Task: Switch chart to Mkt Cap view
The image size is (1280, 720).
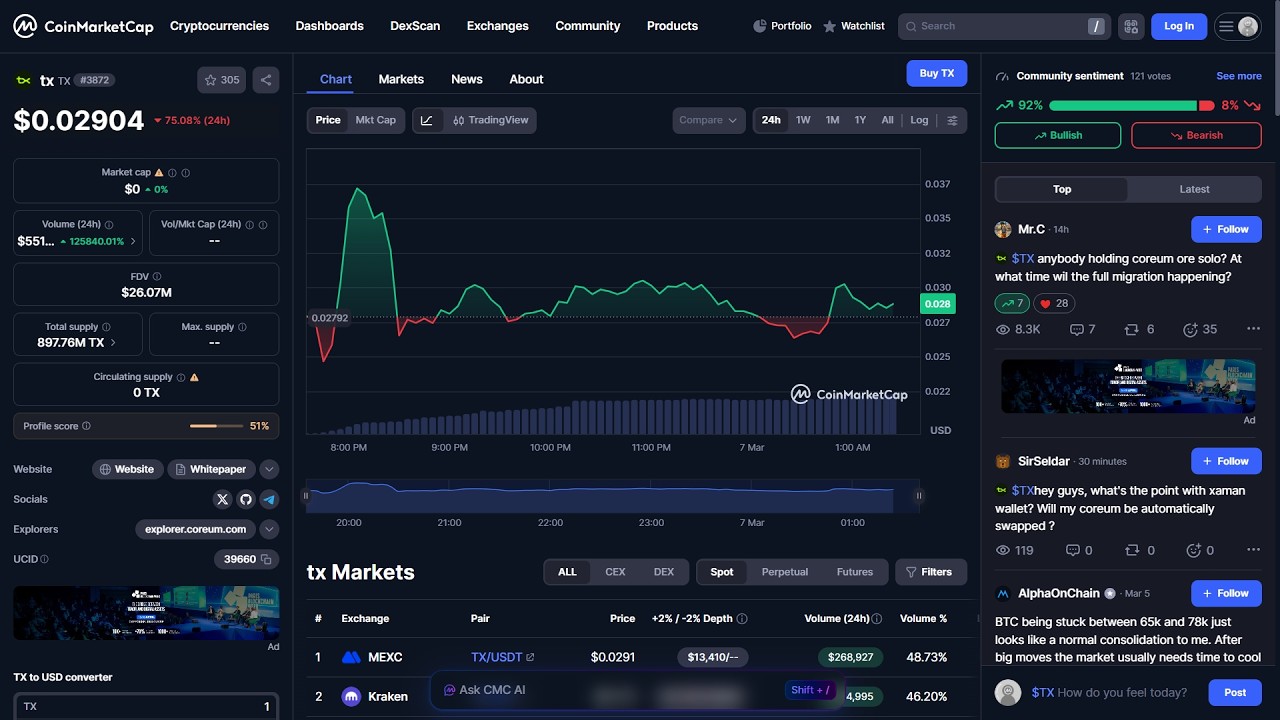Action: coord(376,120)
